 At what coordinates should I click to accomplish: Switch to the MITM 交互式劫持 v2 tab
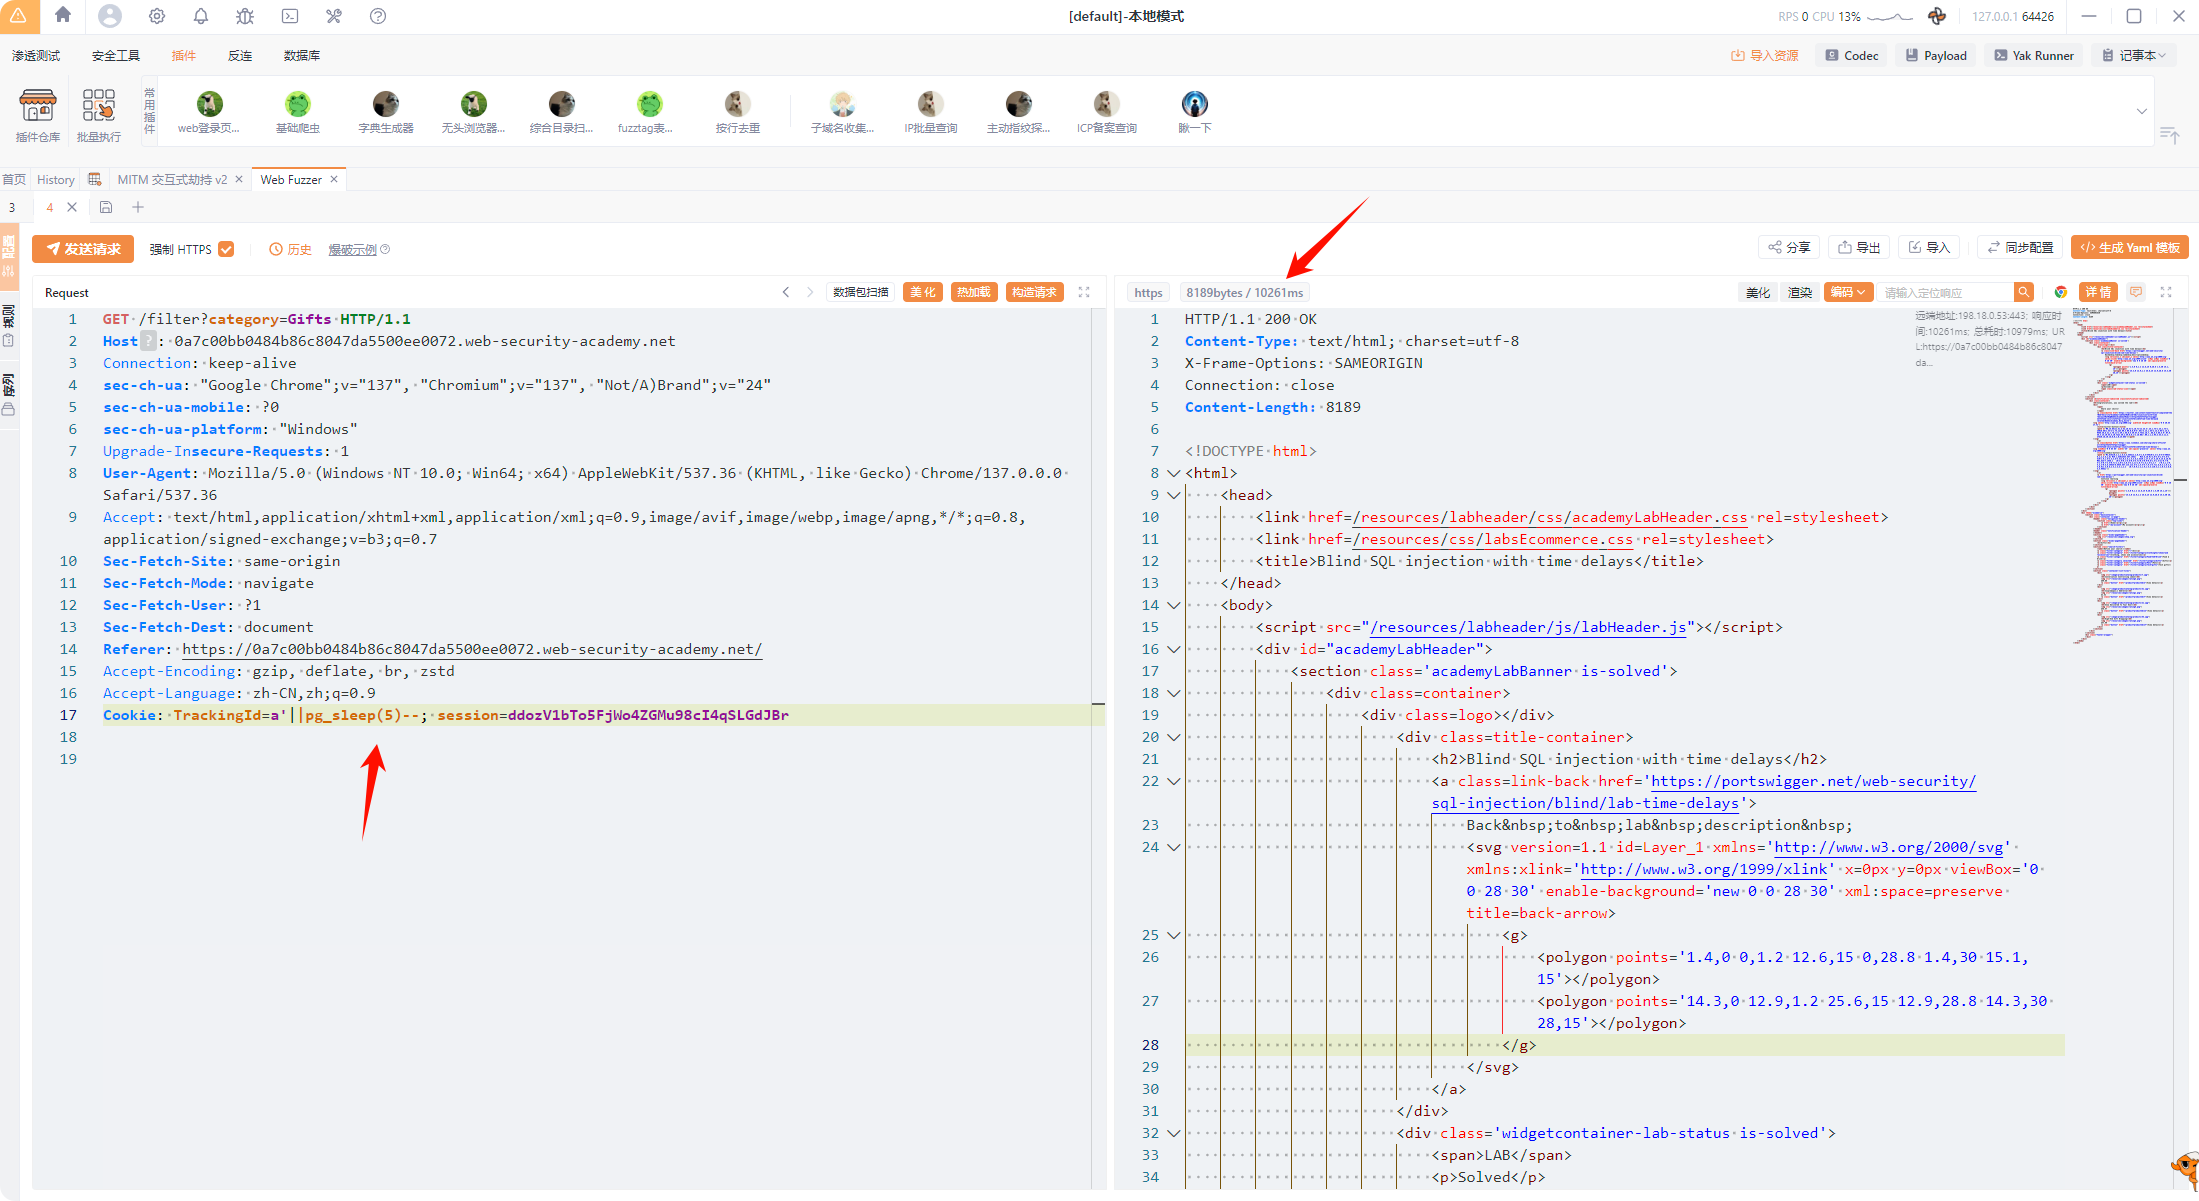point(172,180)
